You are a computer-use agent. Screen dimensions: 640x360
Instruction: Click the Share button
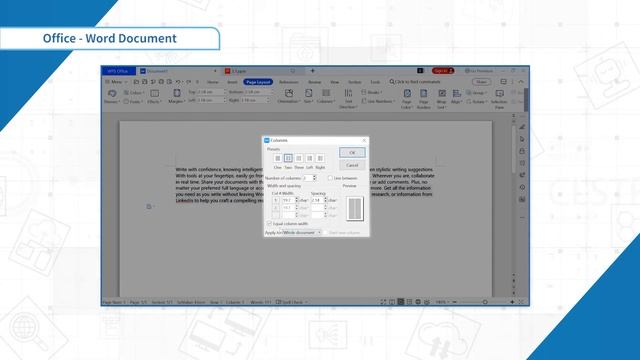pos(482,82)
